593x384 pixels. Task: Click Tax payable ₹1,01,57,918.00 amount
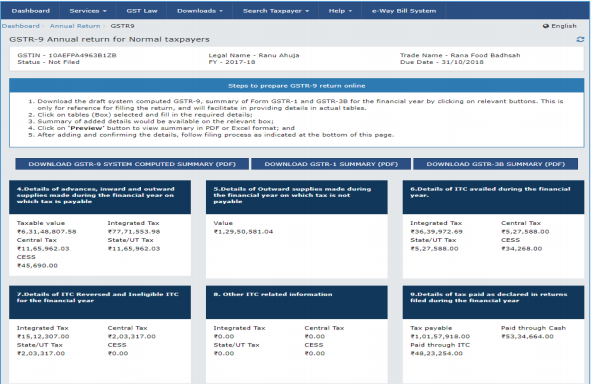click(x=440, y=337)
